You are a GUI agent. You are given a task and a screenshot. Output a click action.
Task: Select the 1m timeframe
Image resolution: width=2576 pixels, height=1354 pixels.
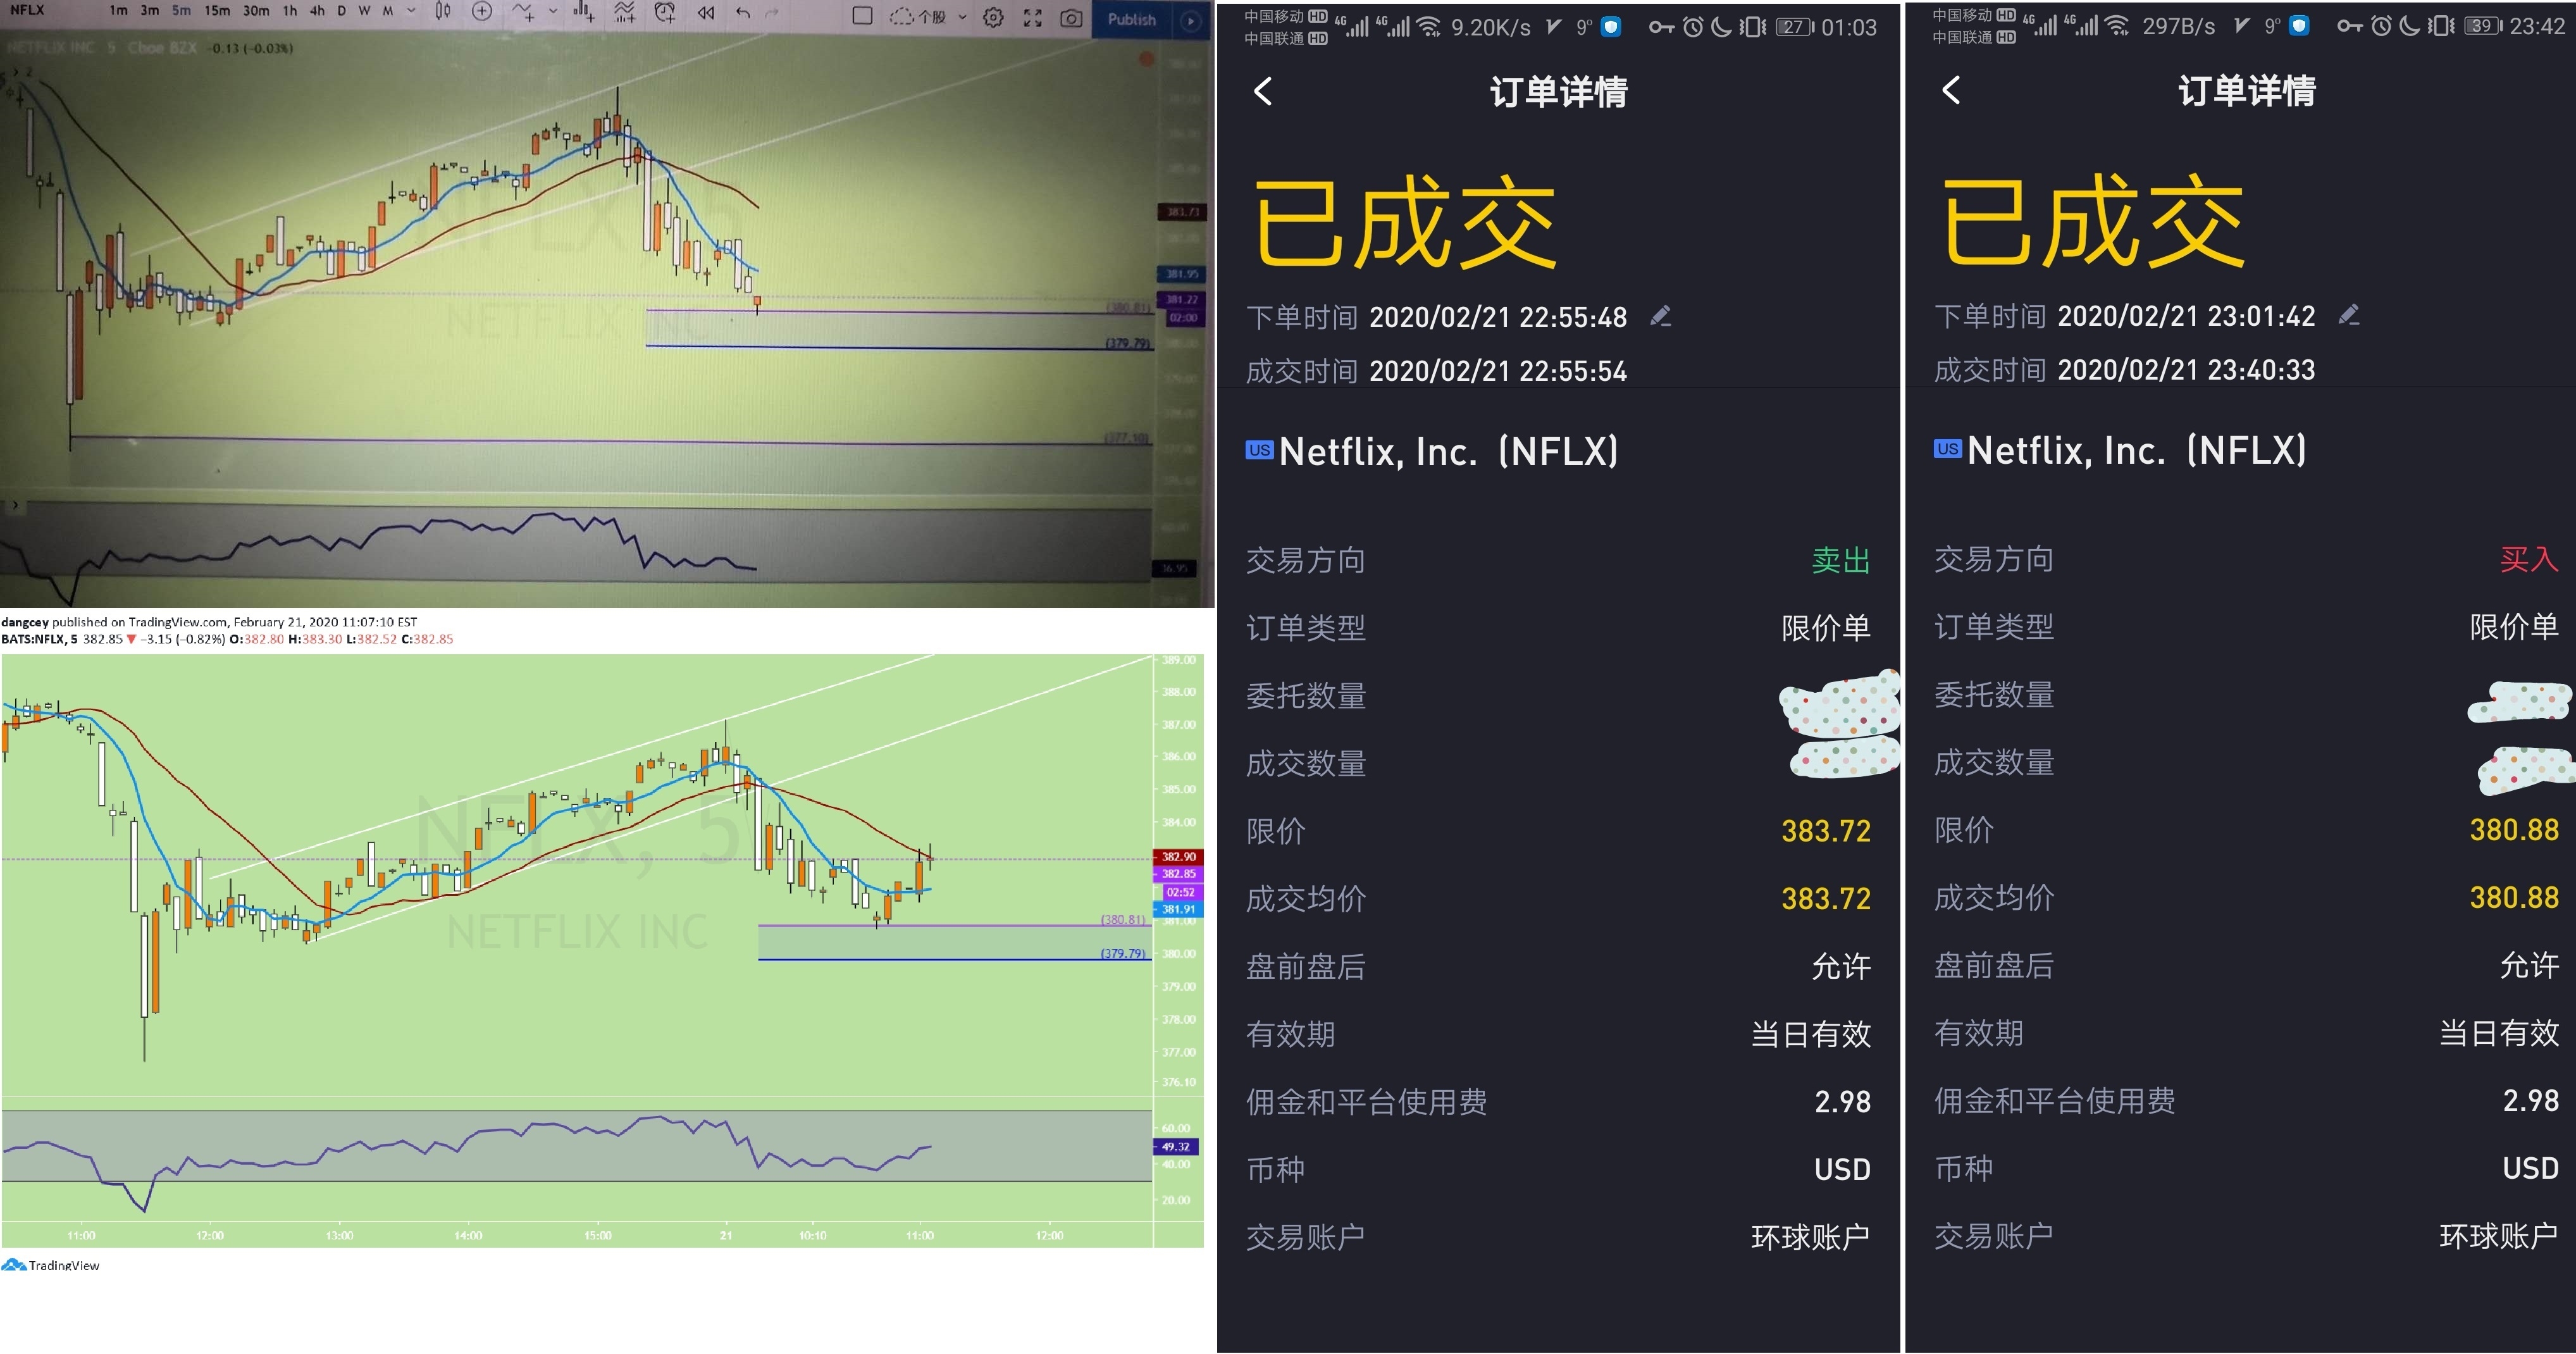[x=118, y=11]
